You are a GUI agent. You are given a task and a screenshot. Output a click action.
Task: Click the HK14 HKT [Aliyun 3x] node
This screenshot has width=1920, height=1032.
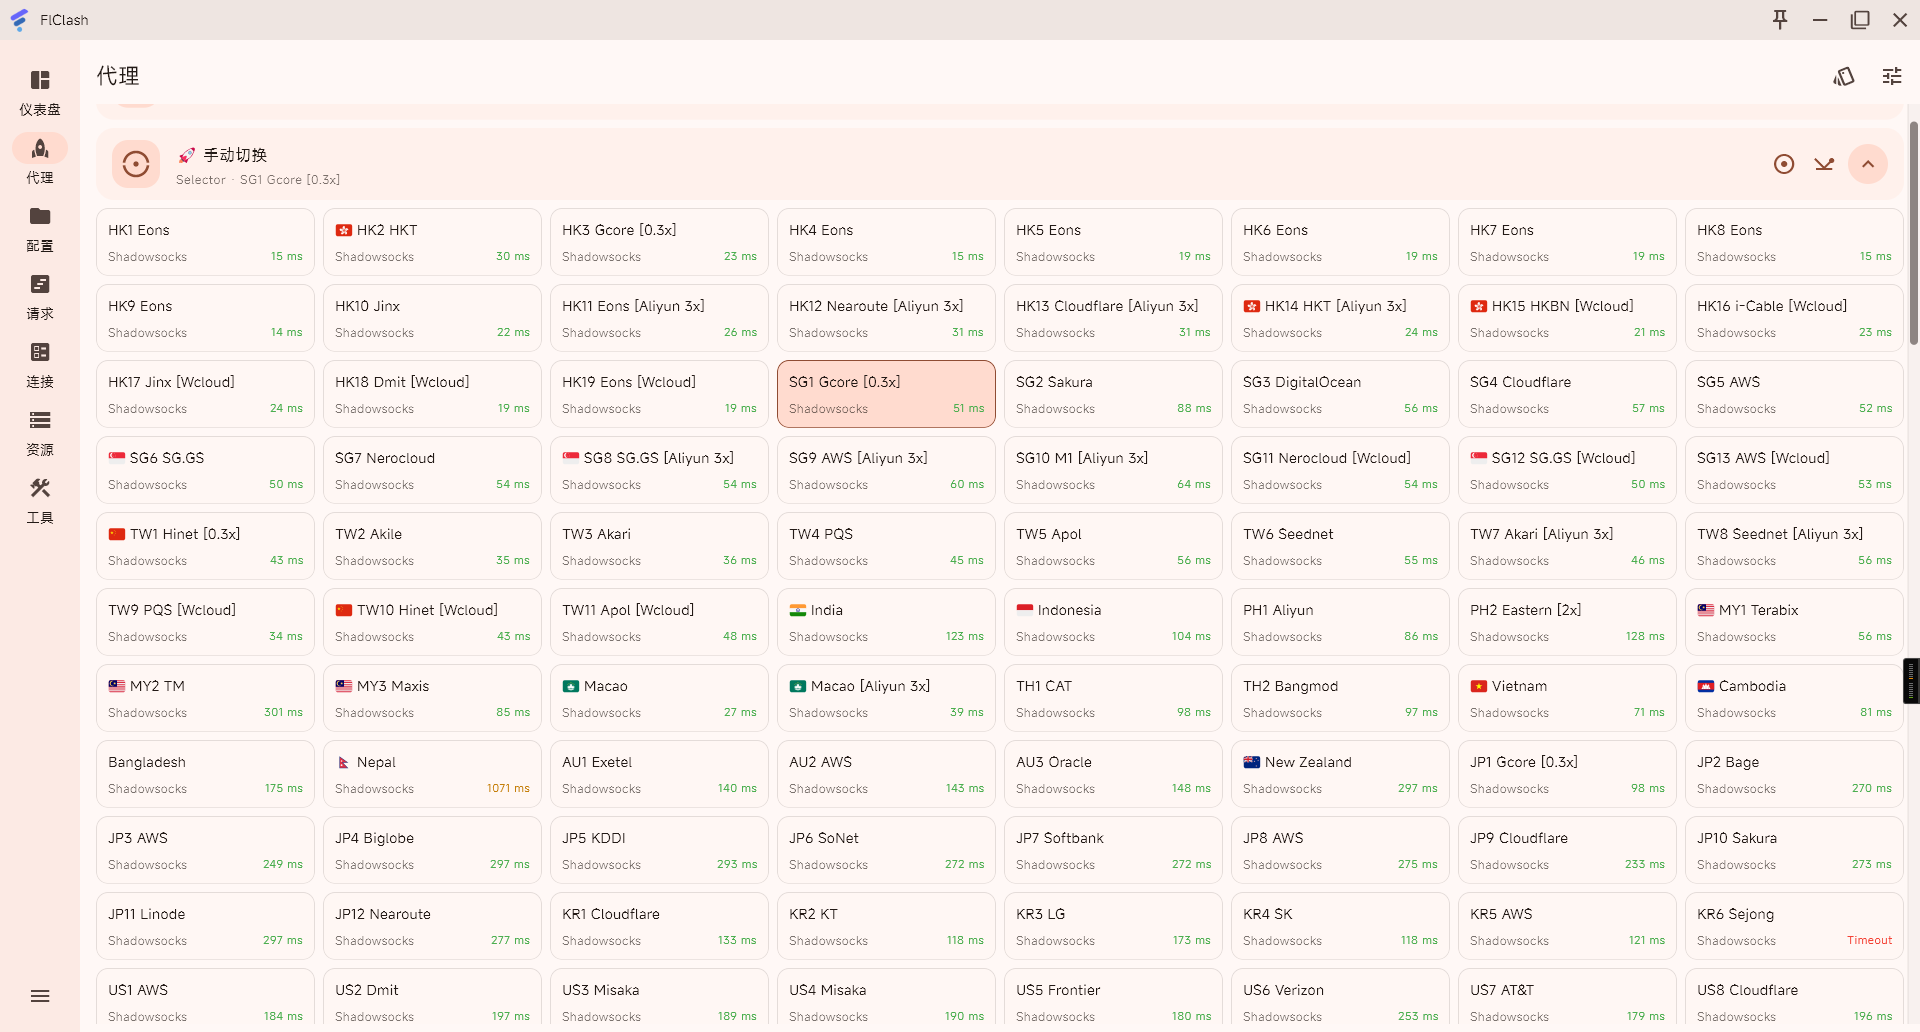point(1340,318)
